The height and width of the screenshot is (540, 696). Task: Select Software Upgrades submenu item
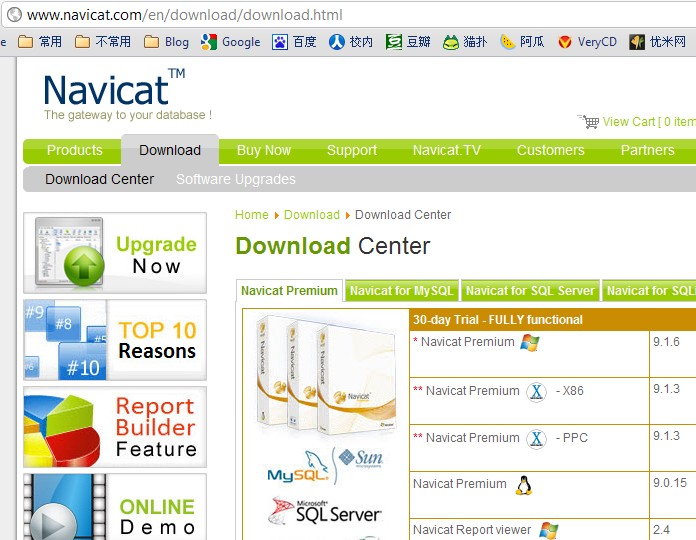pos(236,179)
